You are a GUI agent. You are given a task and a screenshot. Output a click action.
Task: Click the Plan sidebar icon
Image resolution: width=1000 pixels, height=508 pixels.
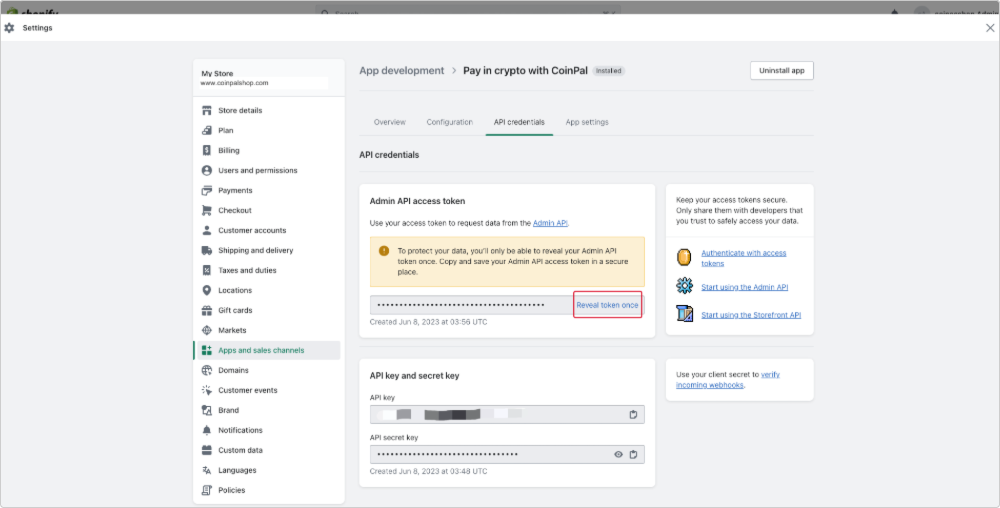coord(207,130)
